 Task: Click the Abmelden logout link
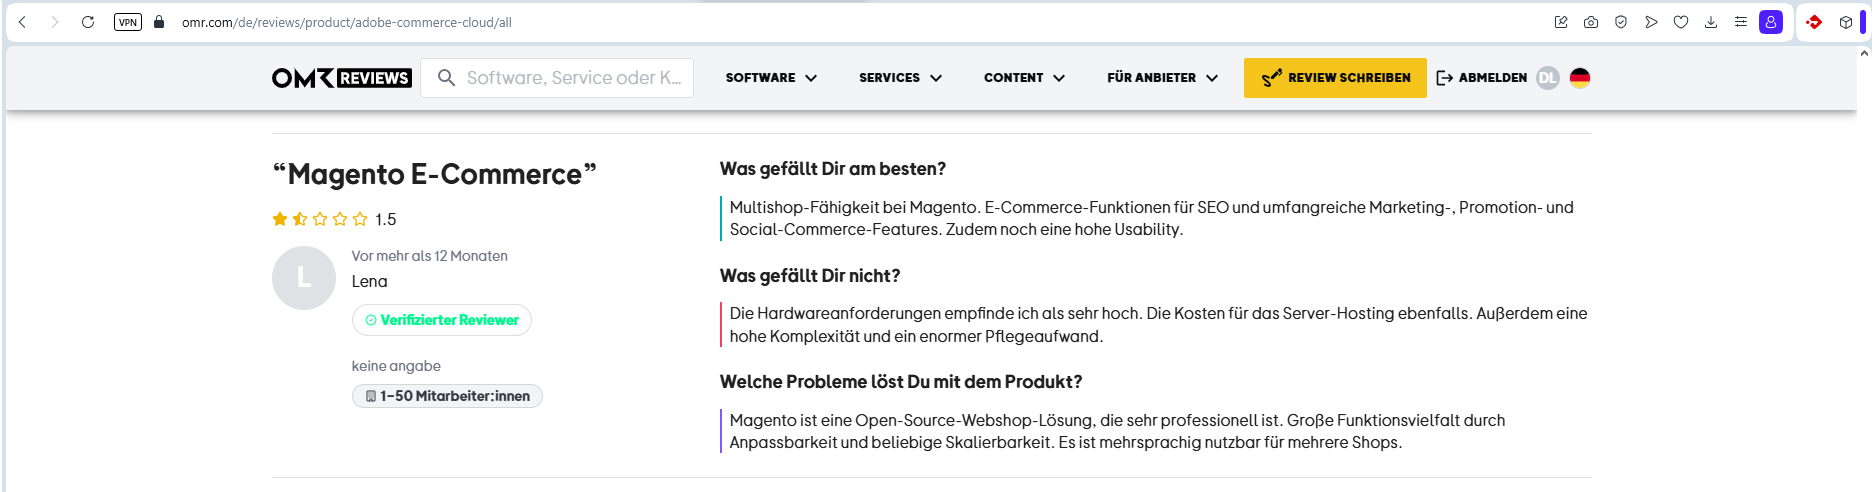click(1482, 78)
